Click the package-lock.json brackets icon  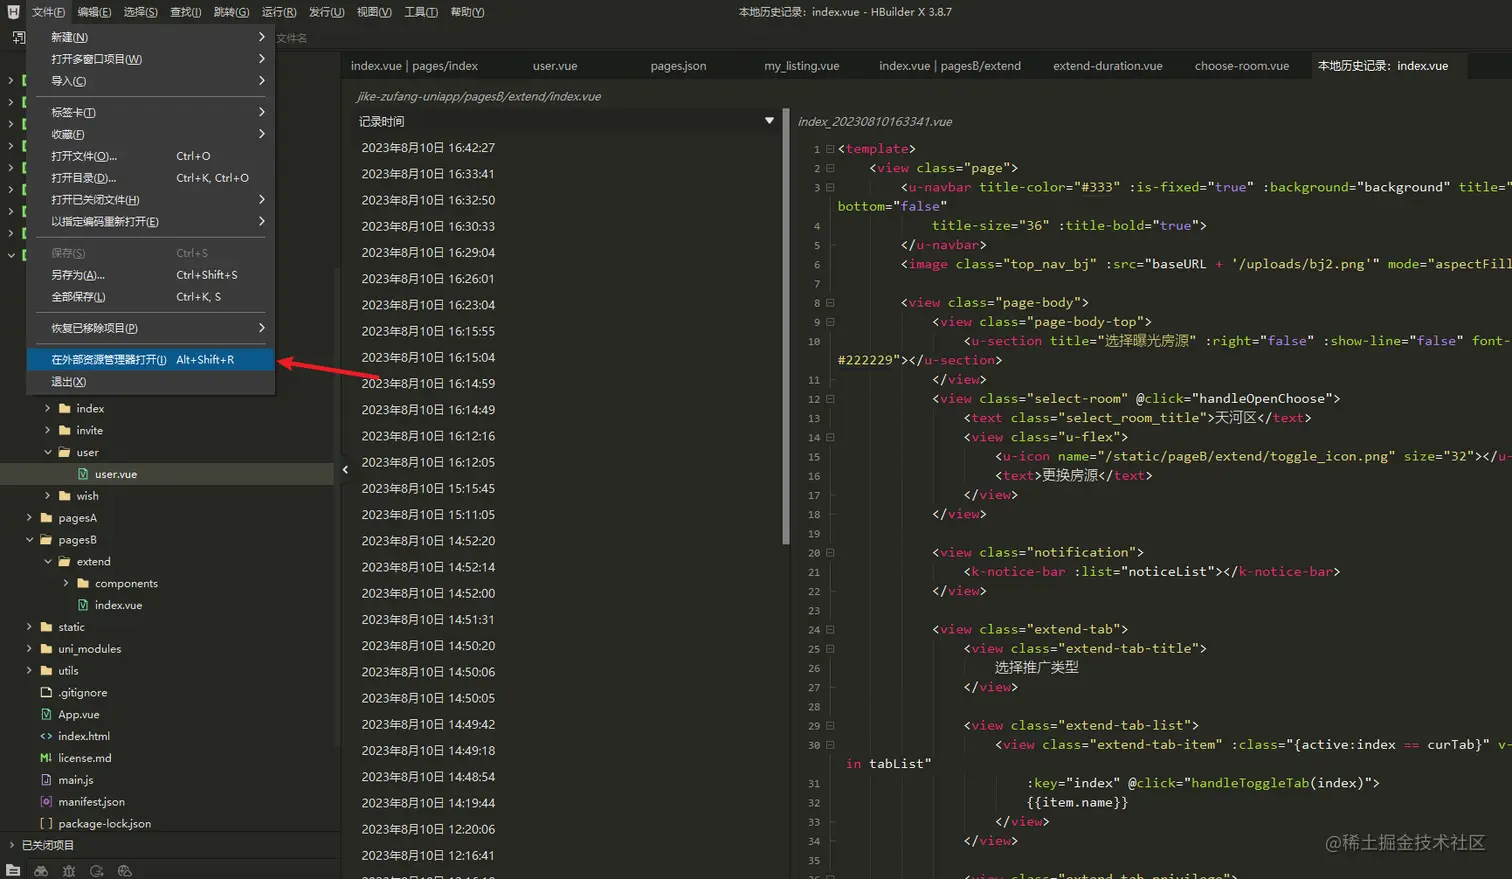pyautogui.click(x=46, y=824)
